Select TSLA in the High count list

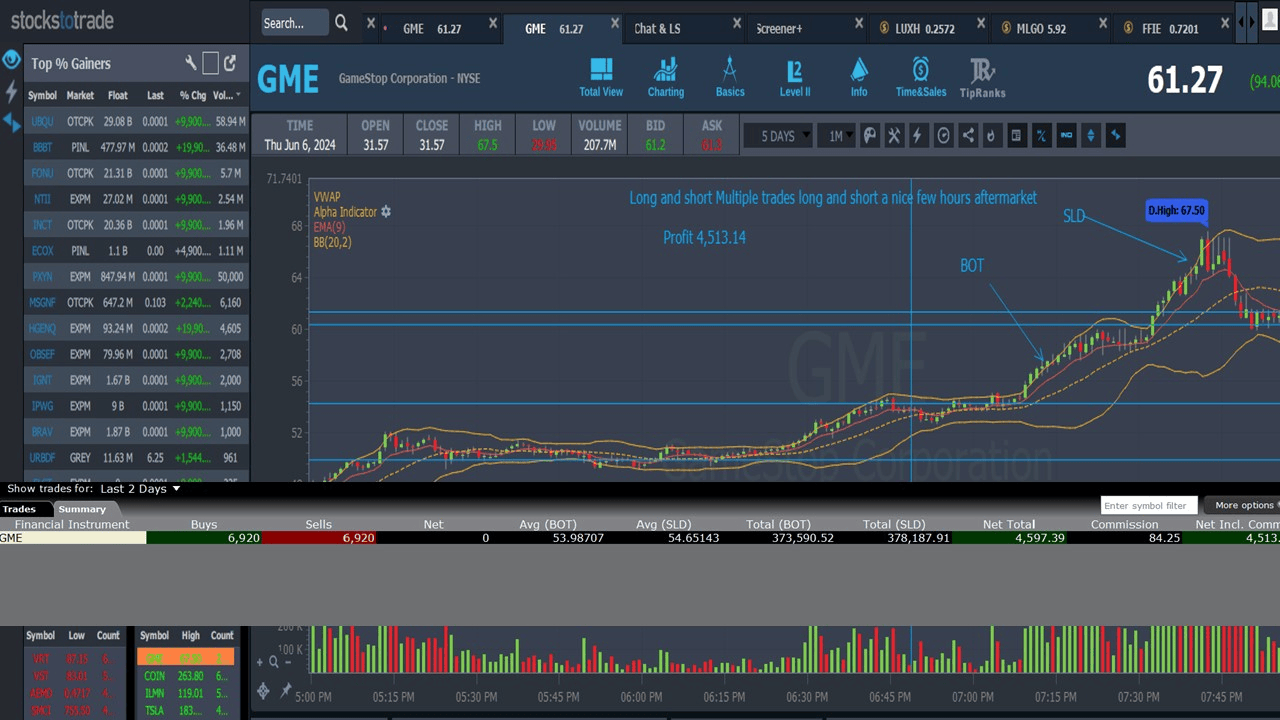(186, 710)
